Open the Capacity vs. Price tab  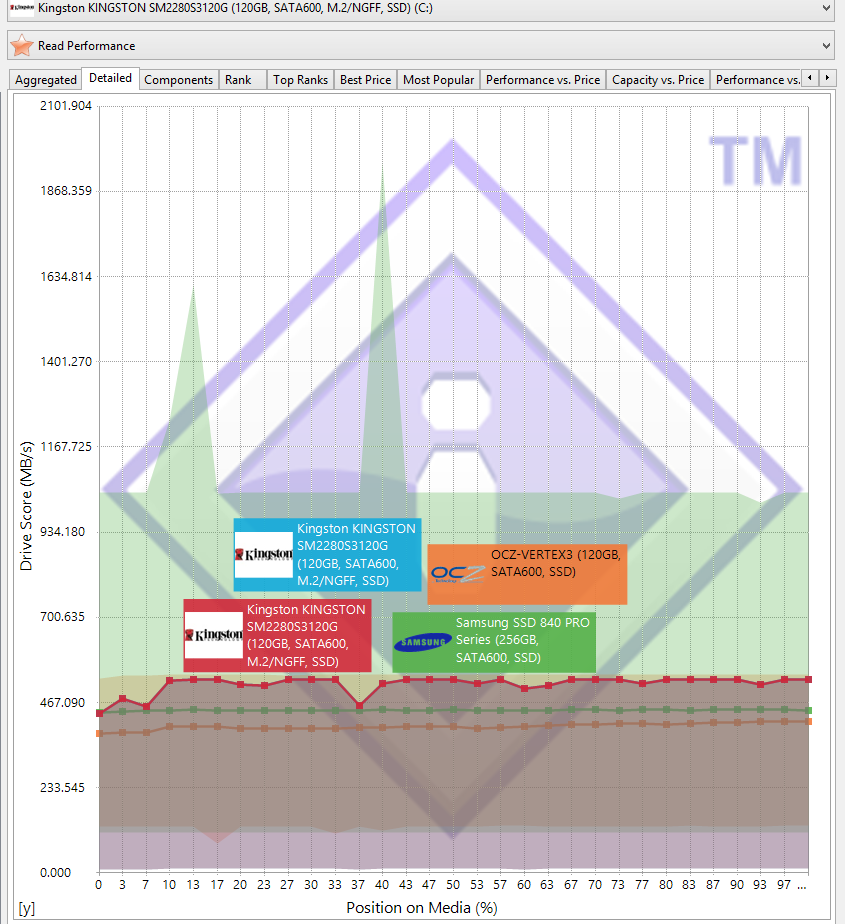[x=658, y=80]
